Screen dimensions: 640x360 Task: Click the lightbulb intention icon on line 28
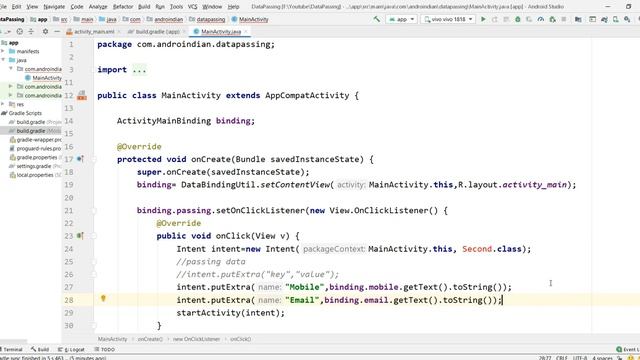(103, 299)
